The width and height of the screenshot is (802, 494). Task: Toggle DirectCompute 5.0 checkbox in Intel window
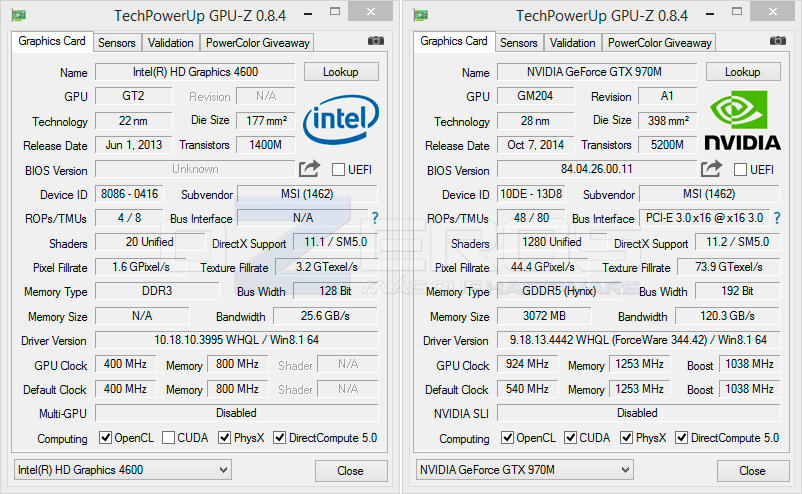coord(279,438)
